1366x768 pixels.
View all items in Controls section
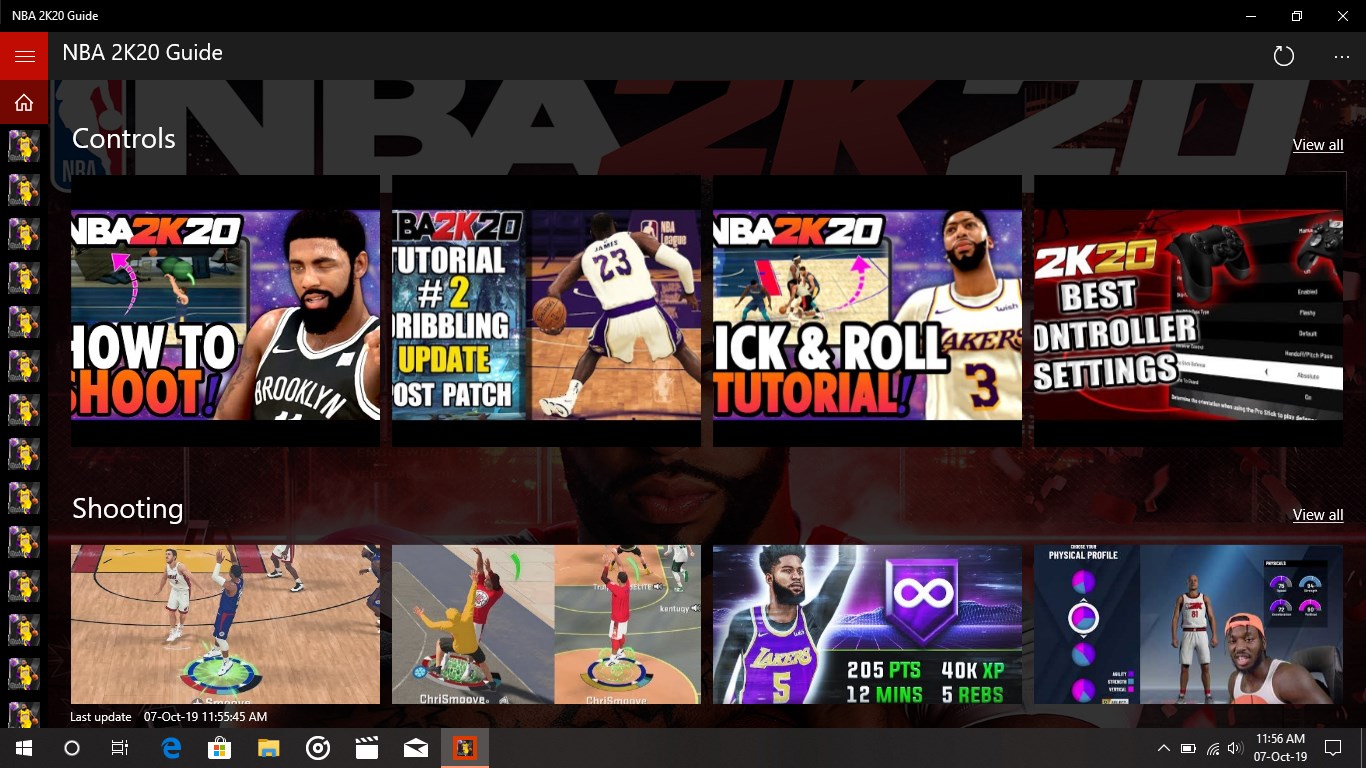pos(1317,145)
